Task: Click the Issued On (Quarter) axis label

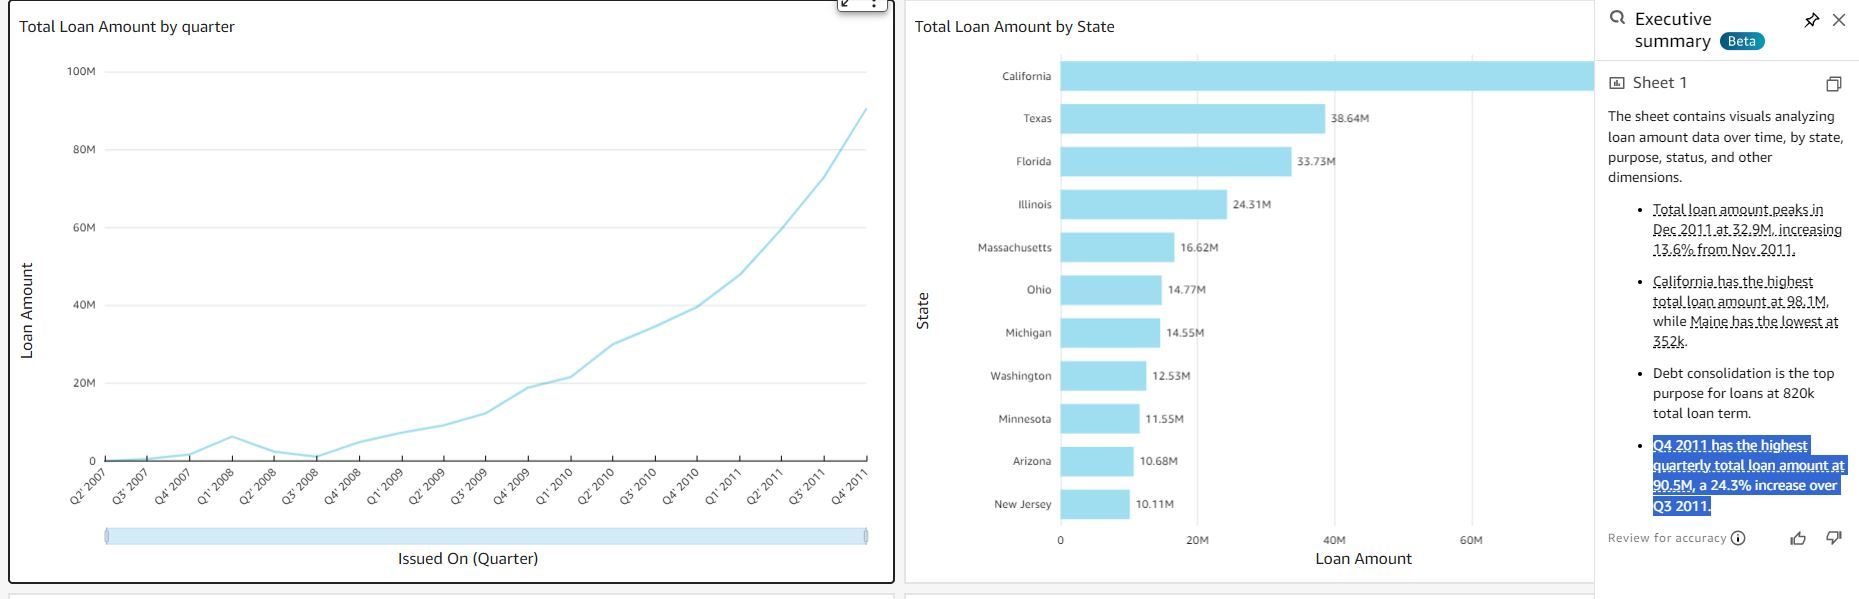Action: (468, 559)
